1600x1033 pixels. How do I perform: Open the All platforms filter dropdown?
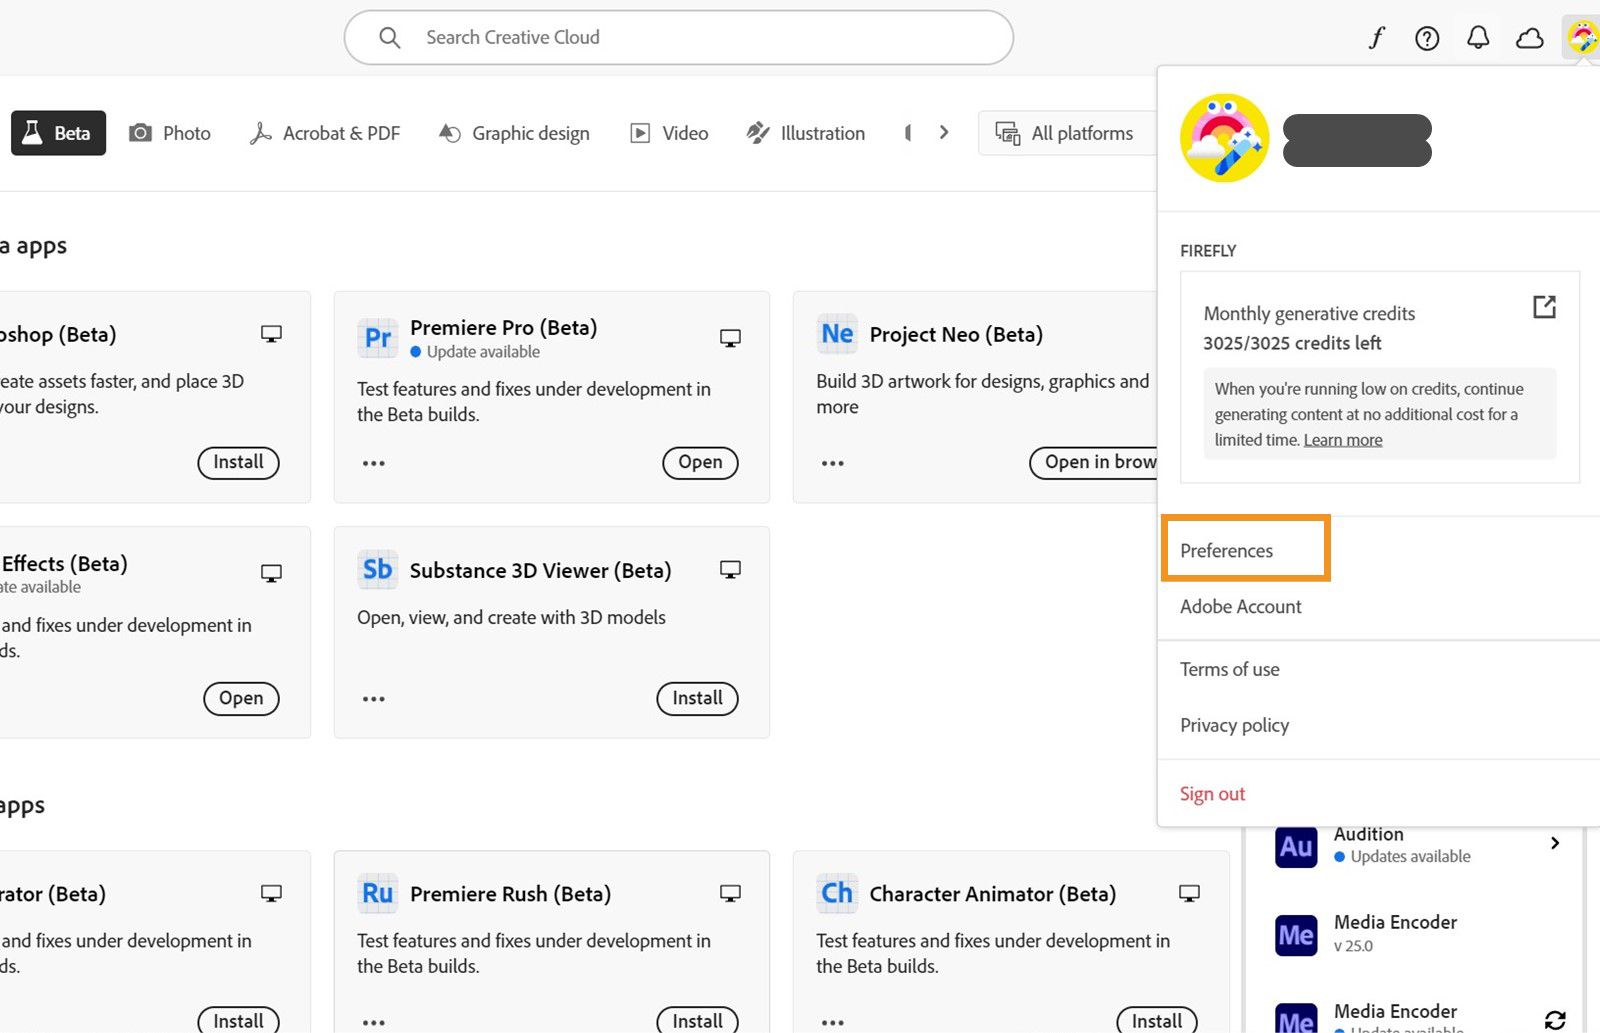pyautogui.click(x=1066, y=133)
